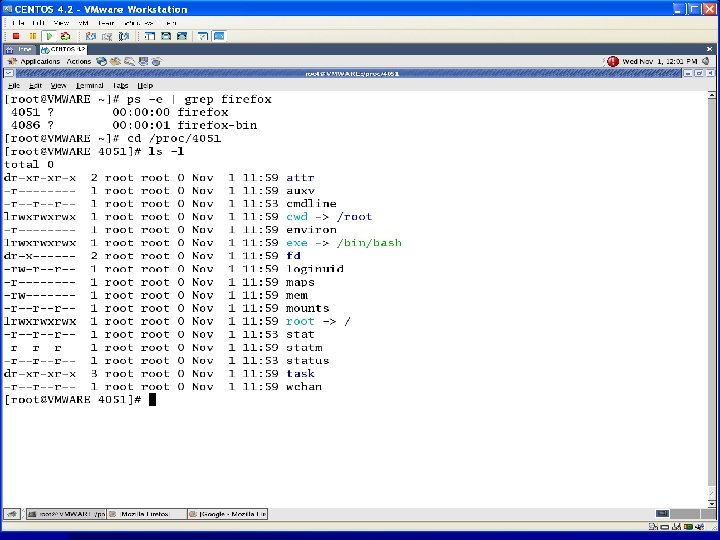Revert to snapshot using the revert icon
Viewport: 720px width, 540px height.
(107, 36)
